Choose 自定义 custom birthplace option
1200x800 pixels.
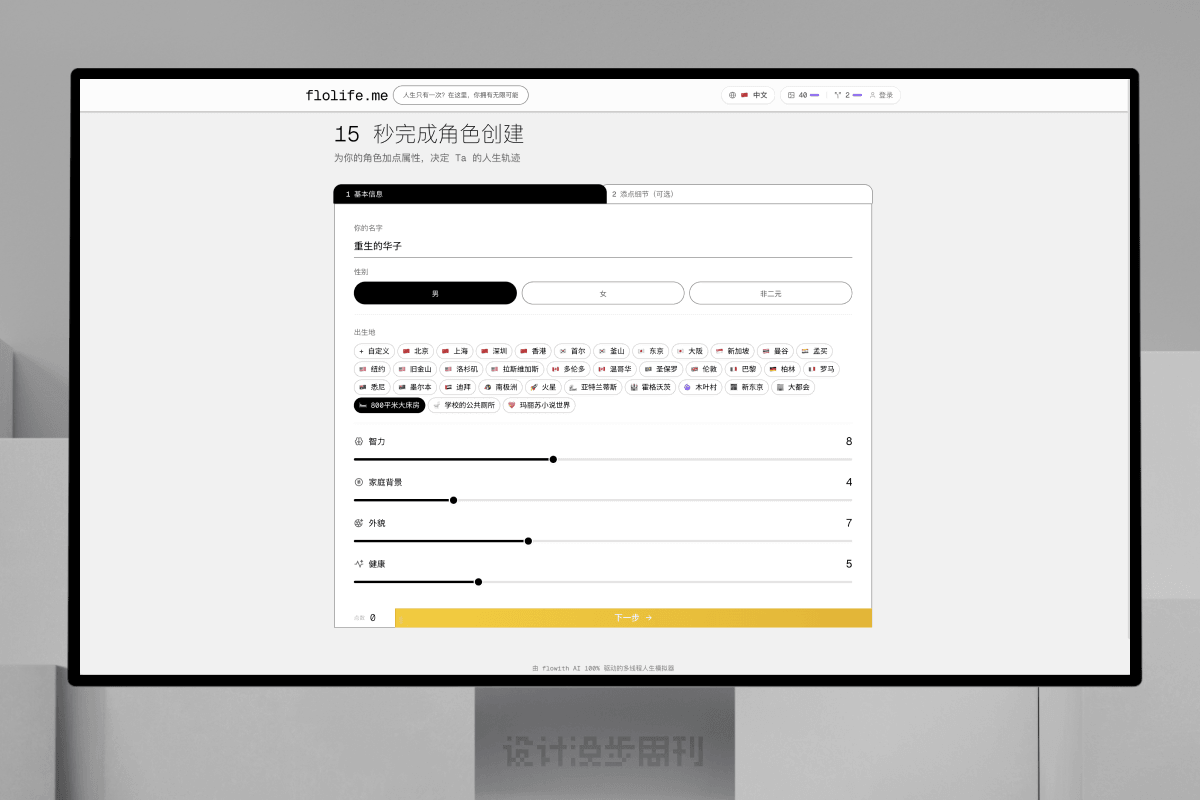[x=374, y=351]
